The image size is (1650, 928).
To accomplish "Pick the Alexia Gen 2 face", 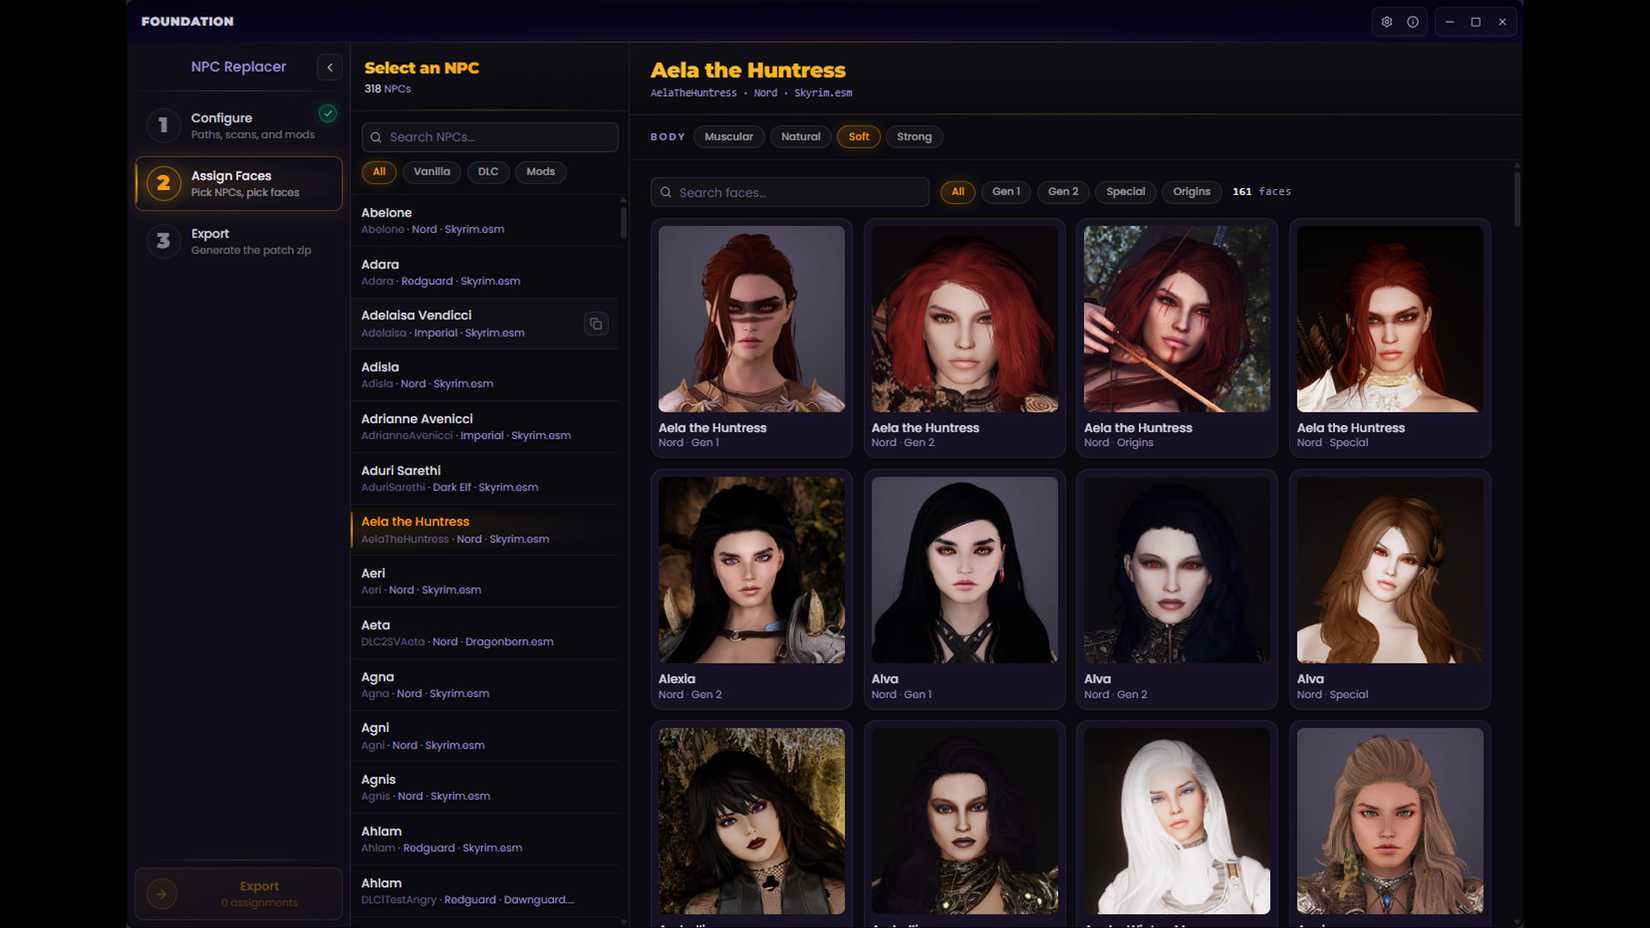I will click(752, 589).
